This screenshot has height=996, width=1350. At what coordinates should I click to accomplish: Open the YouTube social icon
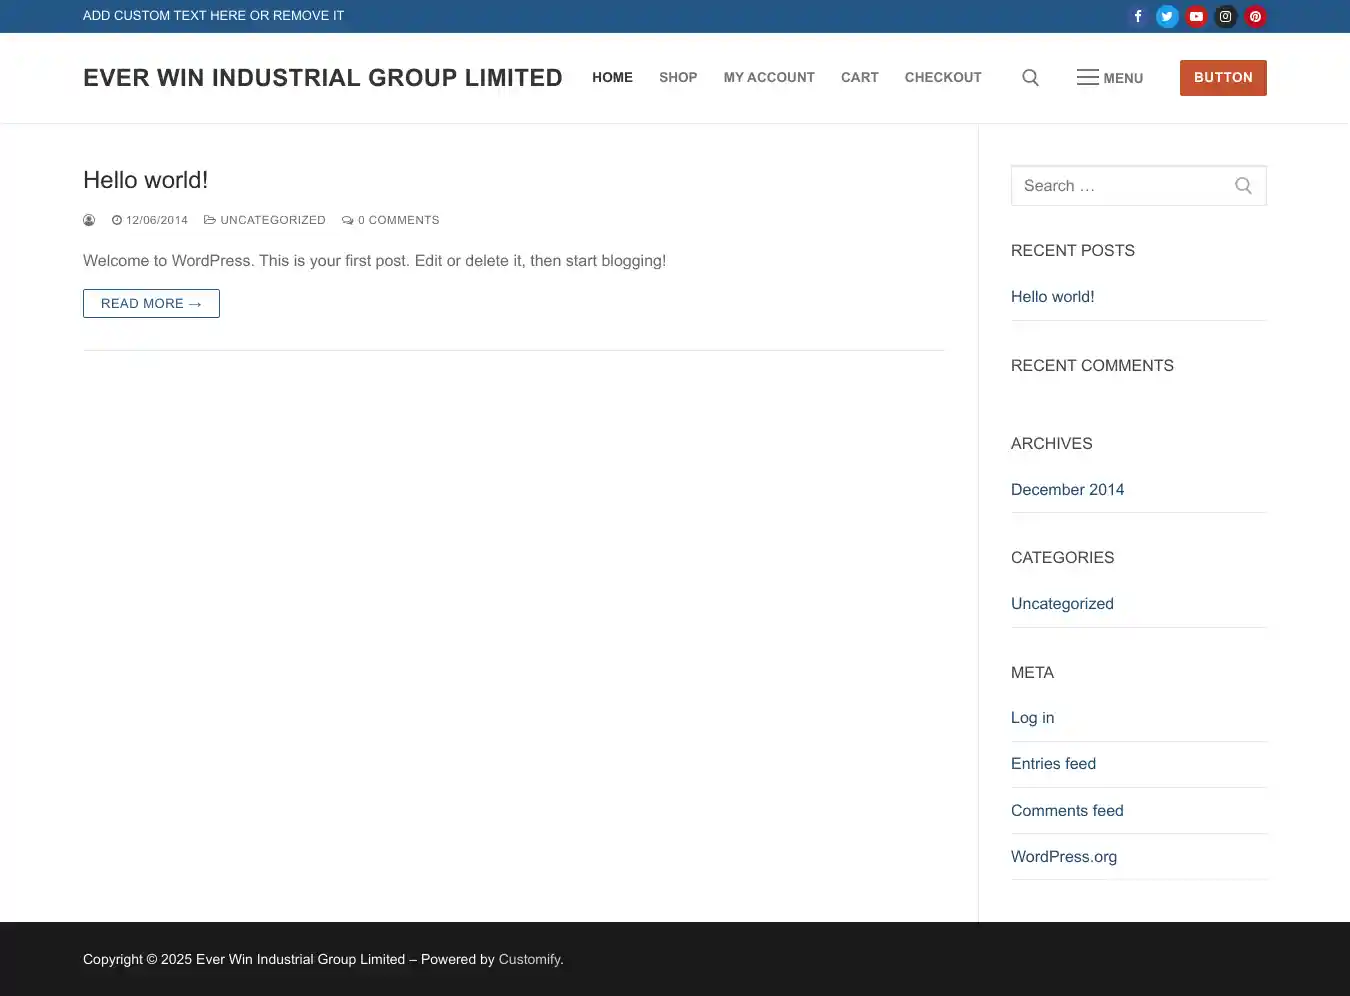(1196, 16)
